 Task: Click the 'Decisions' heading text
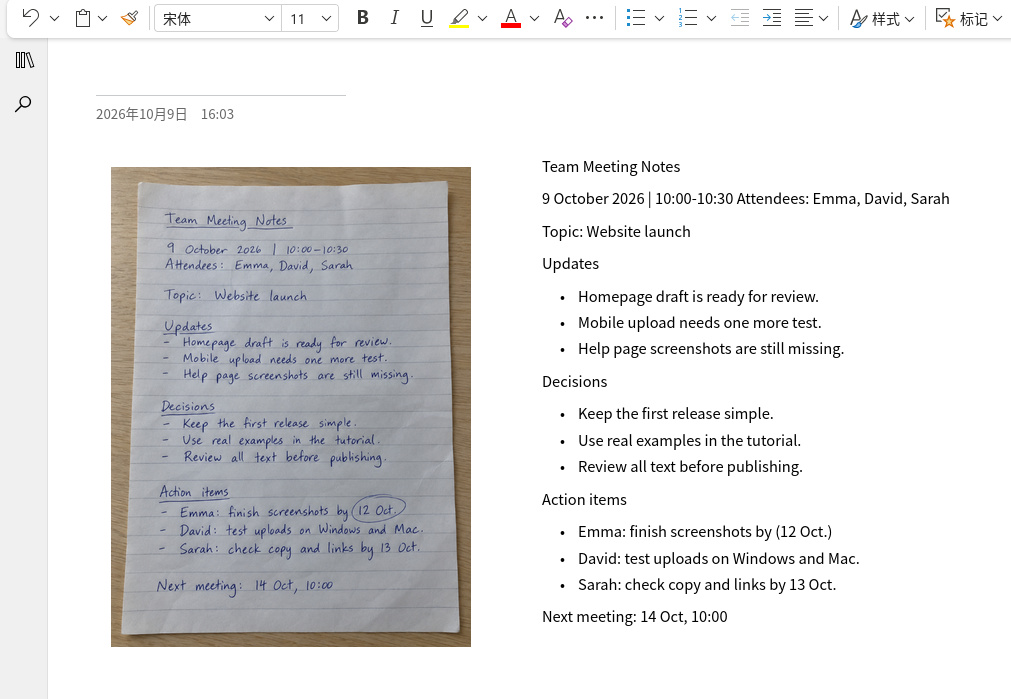coord(574,382)
